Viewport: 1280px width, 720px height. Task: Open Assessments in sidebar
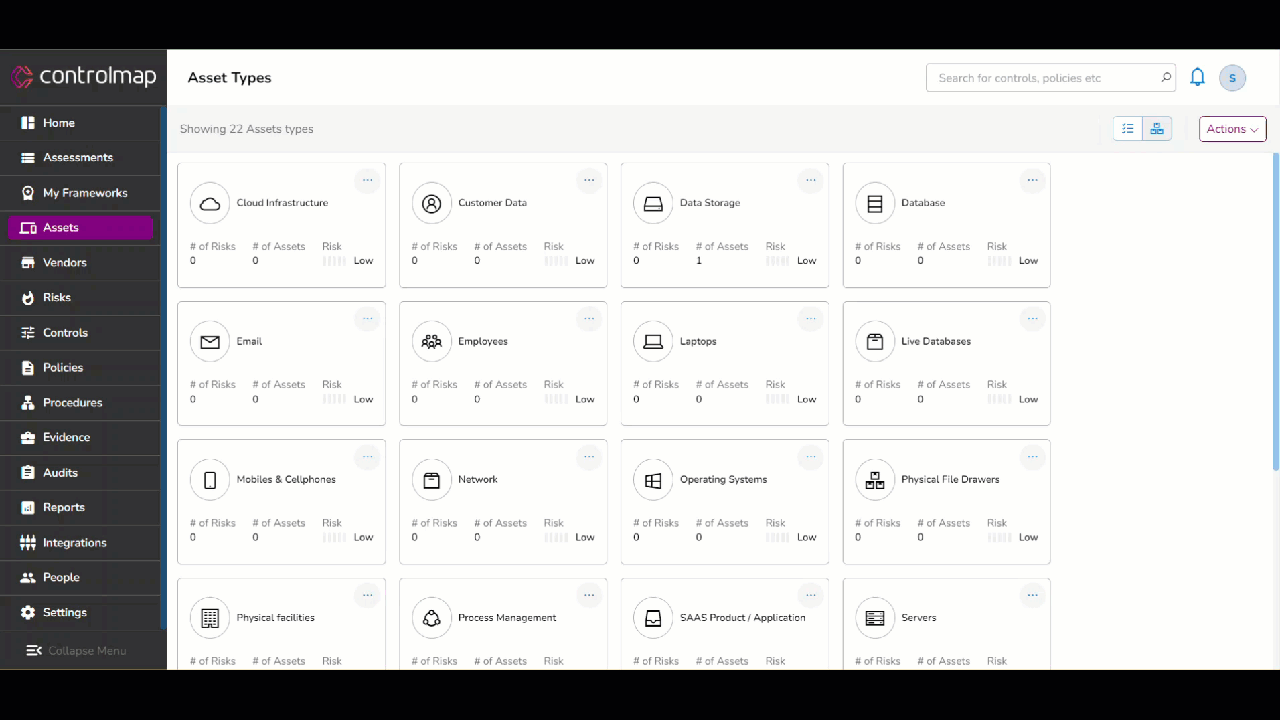80,158
